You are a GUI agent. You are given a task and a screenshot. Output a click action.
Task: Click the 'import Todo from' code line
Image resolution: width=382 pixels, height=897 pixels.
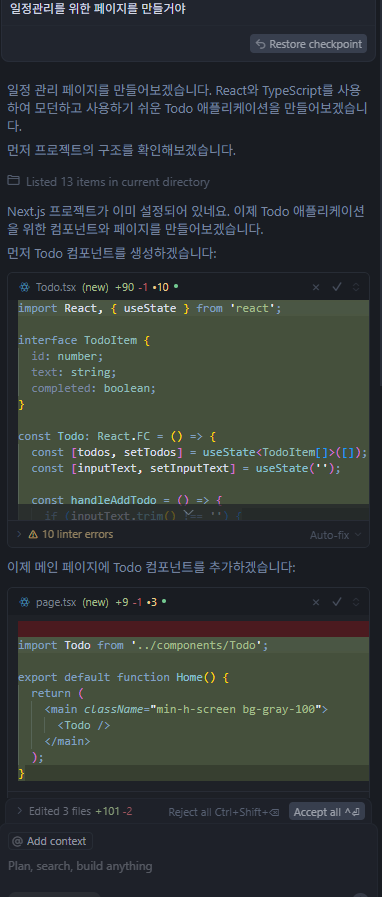tap(143, 645)
